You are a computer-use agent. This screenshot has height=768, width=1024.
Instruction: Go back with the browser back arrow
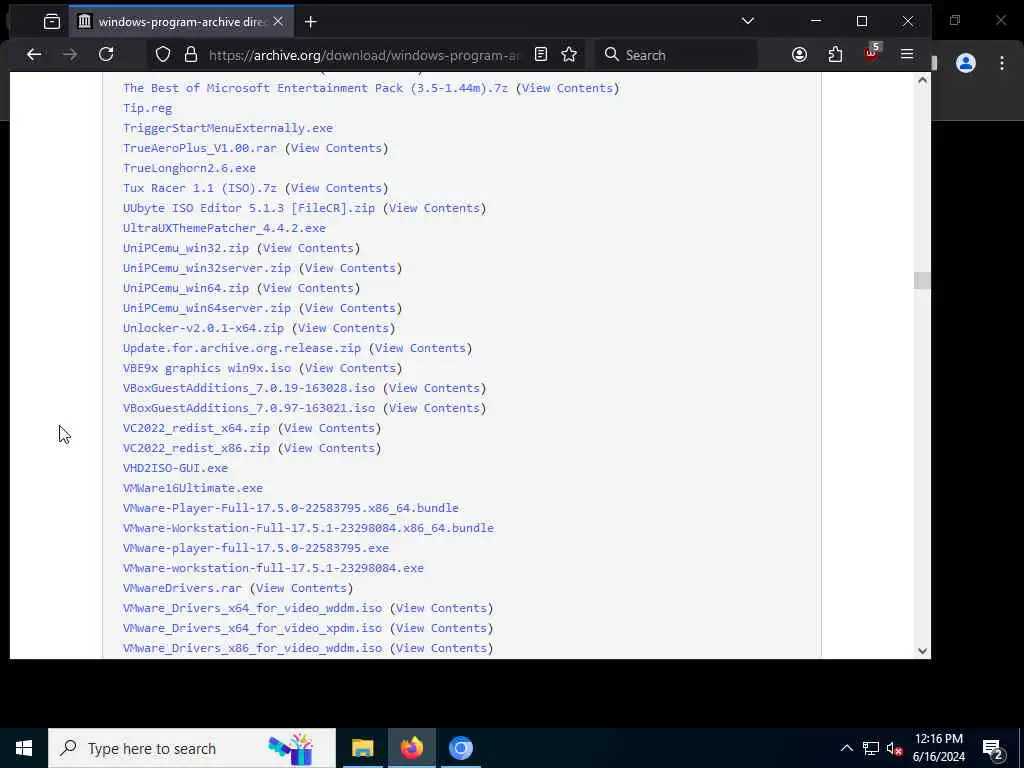[x=34, y=55]
